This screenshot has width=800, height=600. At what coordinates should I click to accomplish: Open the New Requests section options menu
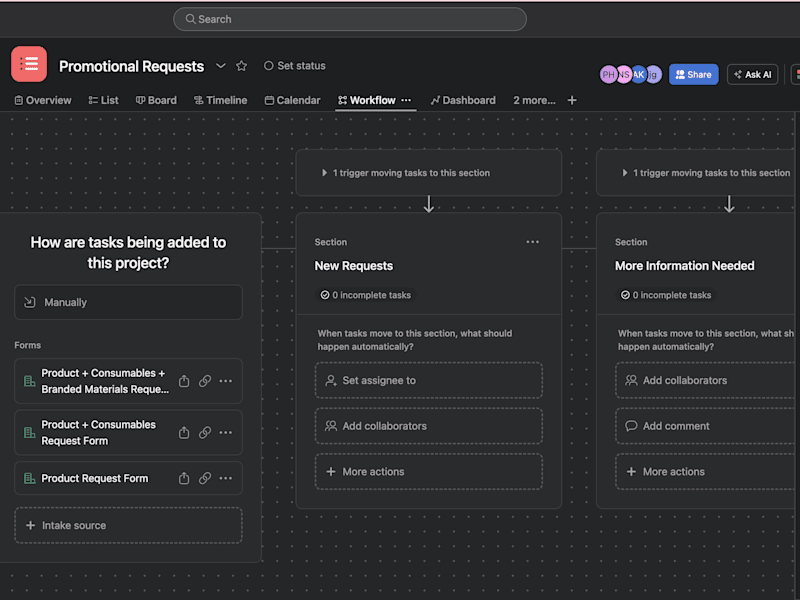point(533,242)
